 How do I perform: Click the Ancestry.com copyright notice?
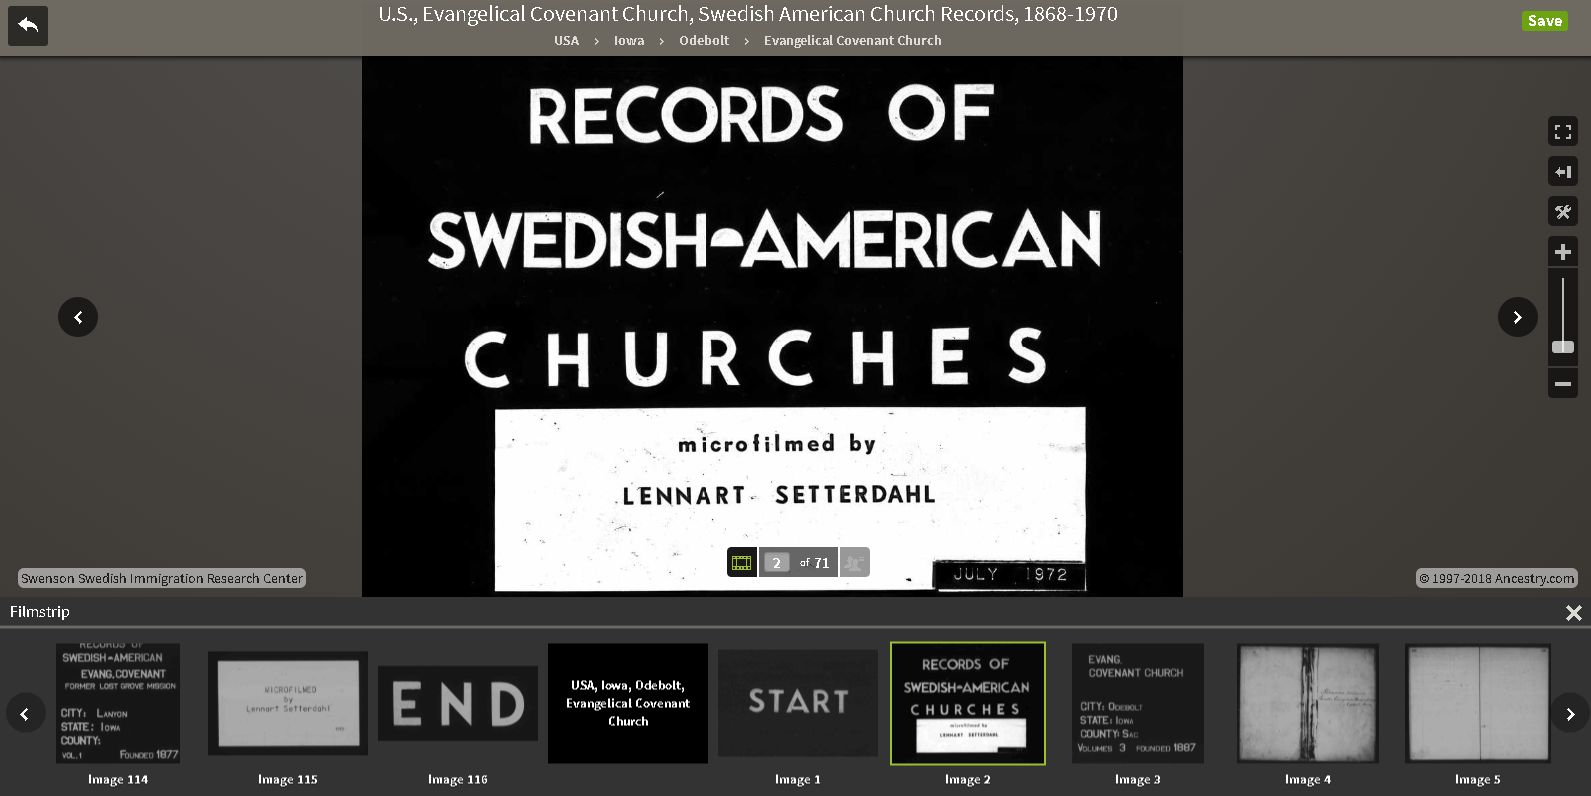pyautogui.click(x=1497, y=578)
